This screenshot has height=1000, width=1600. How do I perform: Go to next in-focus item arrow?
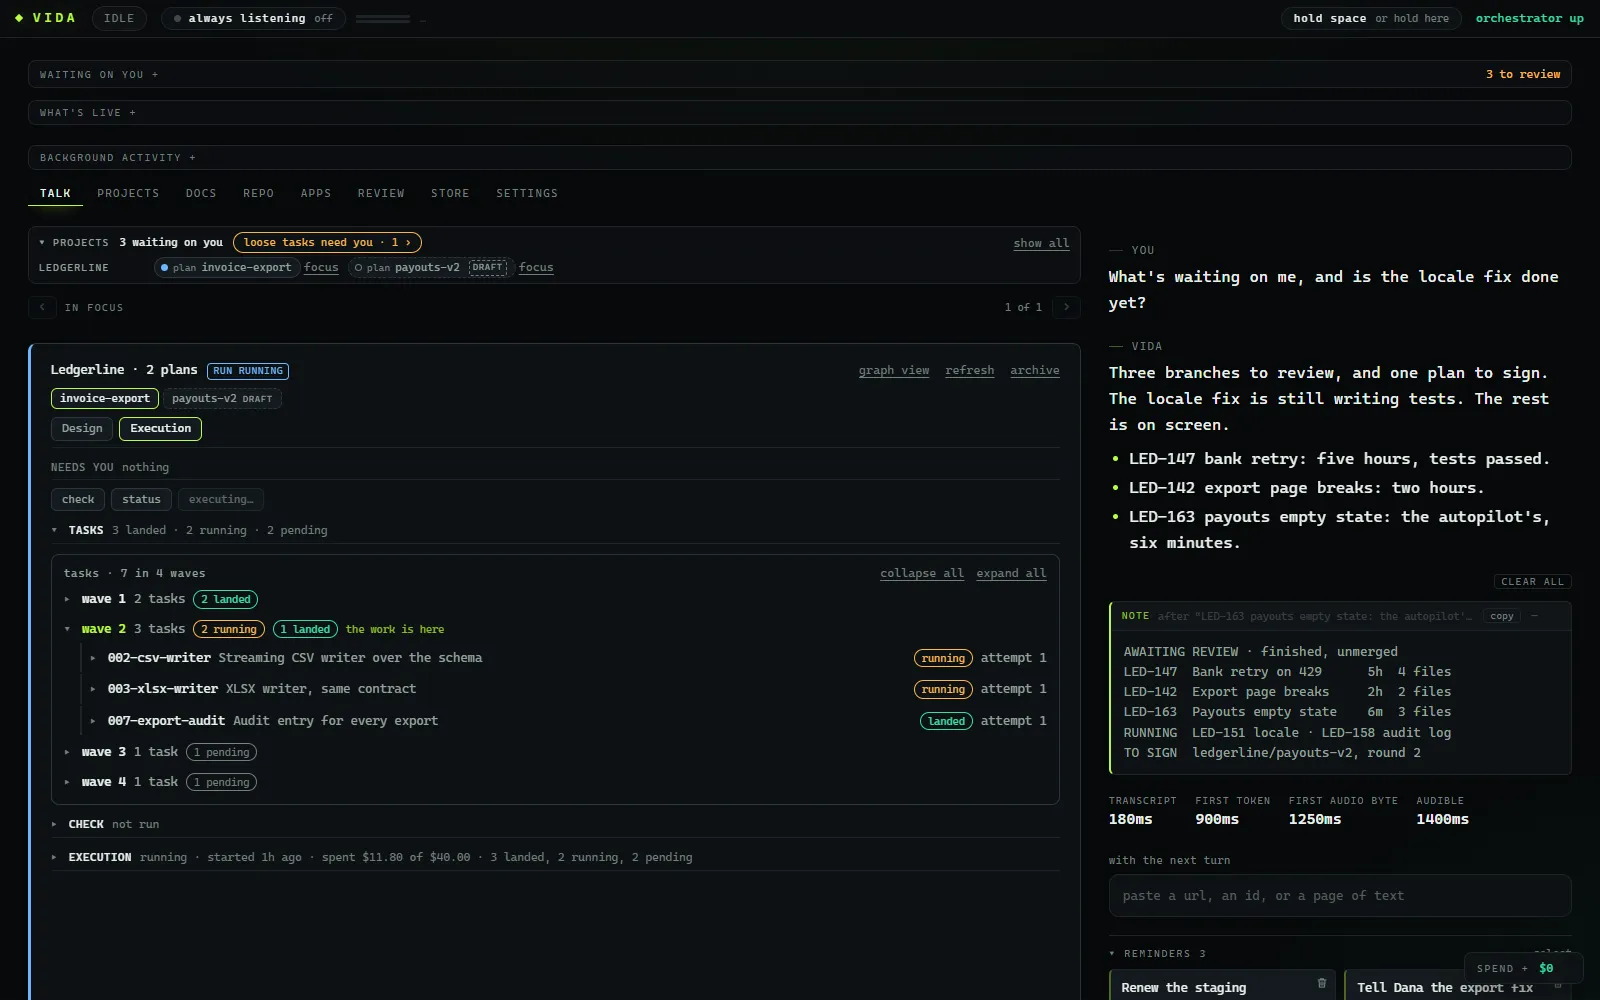coord(1066,307)
